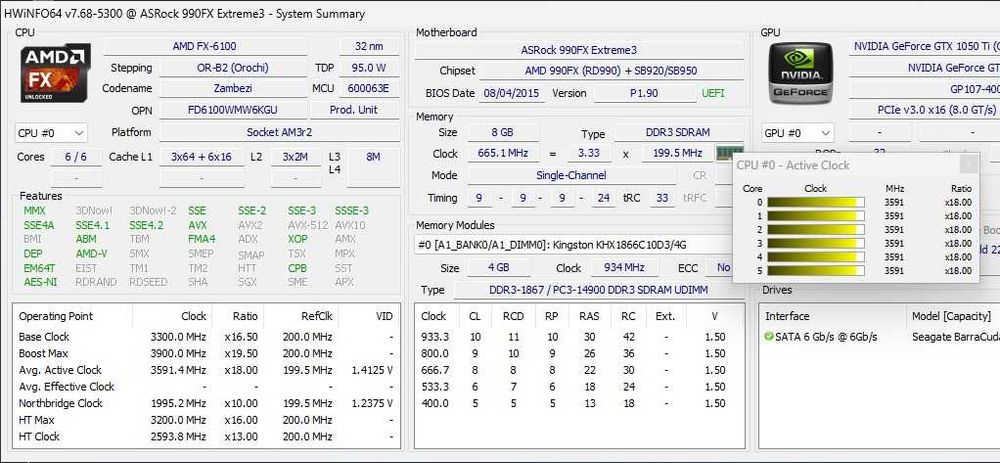Open the CPU #0 selector dropdown
This screenshot has height=463, width=1000.
(x=51, y=133)
